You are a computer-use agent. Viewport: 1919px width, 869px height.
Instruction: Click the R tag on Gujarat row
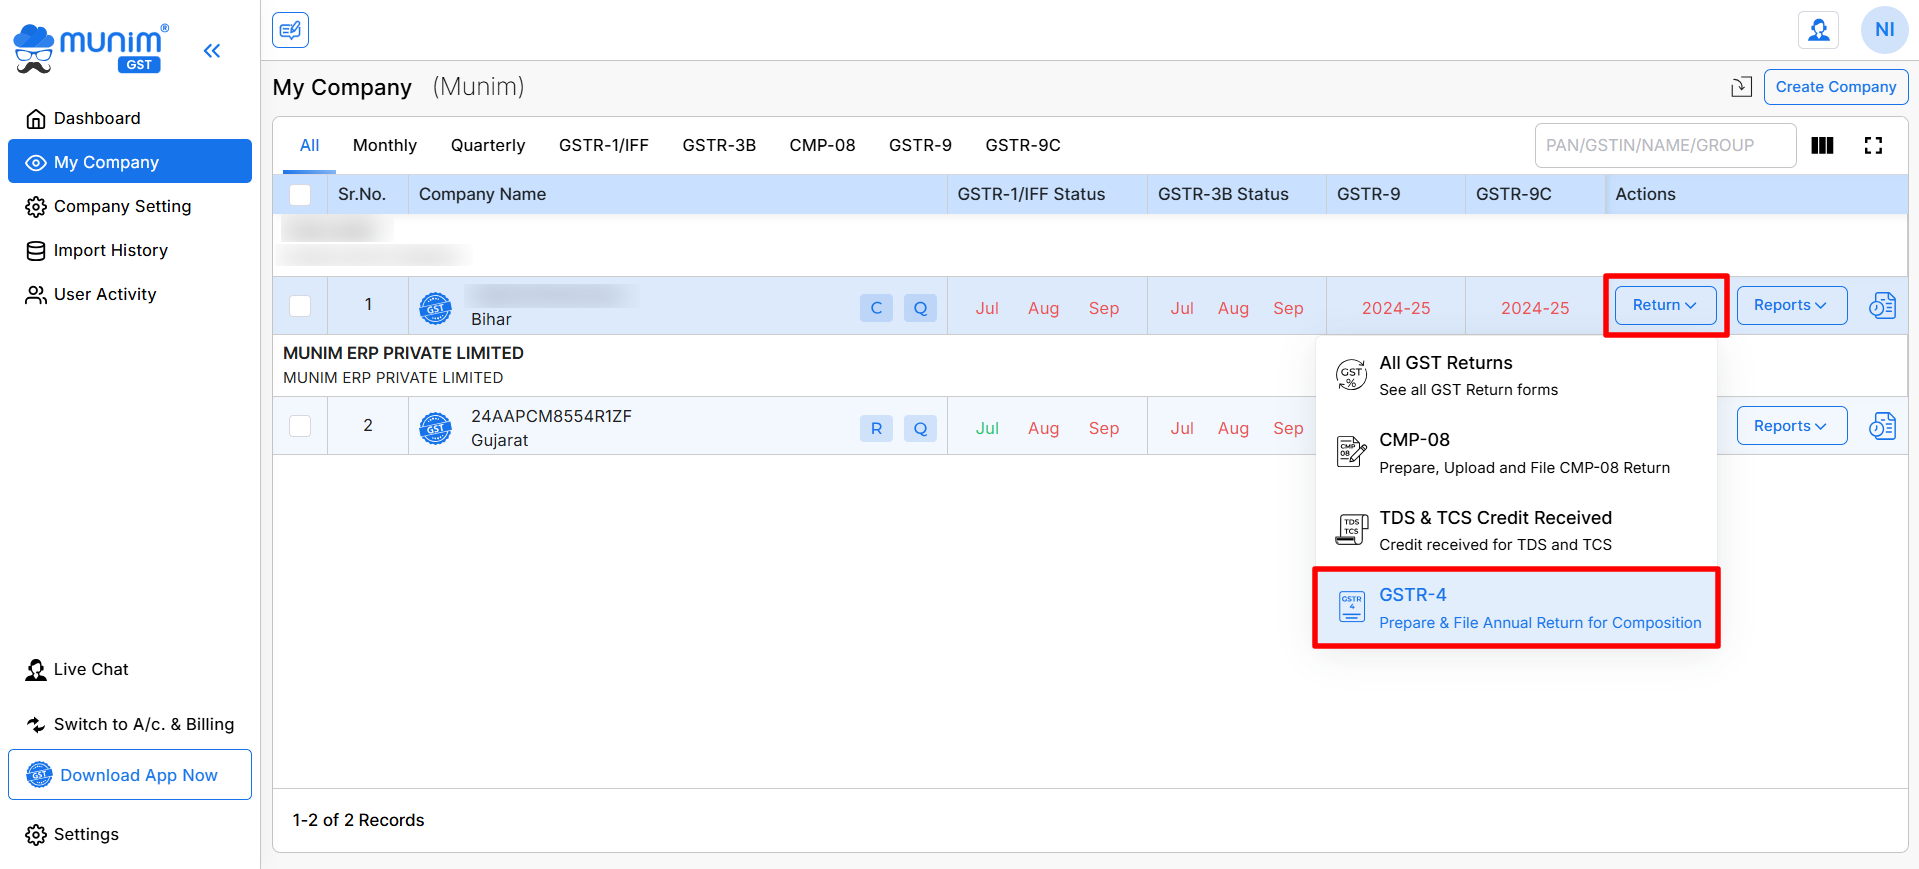click(x=876, y=428)
